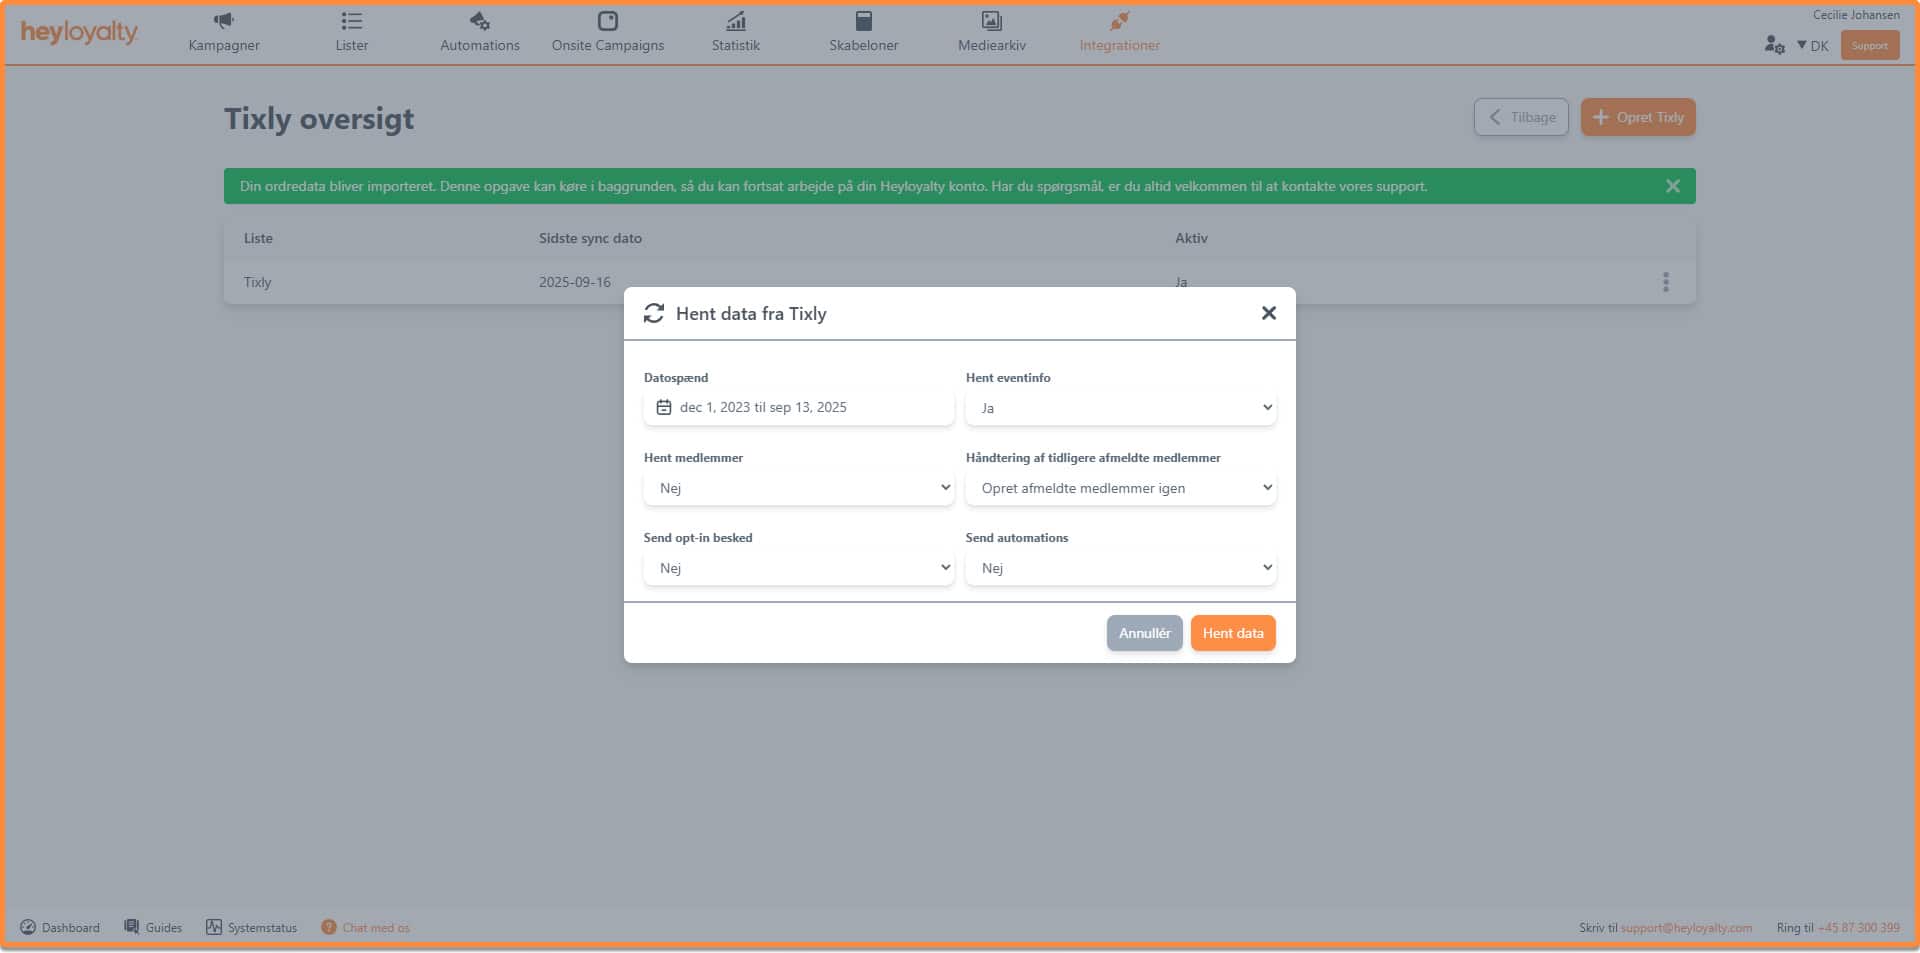Dismiss the green import notification banner
Viewport: 1920px width, 953px height.
tap(1672, 186)
